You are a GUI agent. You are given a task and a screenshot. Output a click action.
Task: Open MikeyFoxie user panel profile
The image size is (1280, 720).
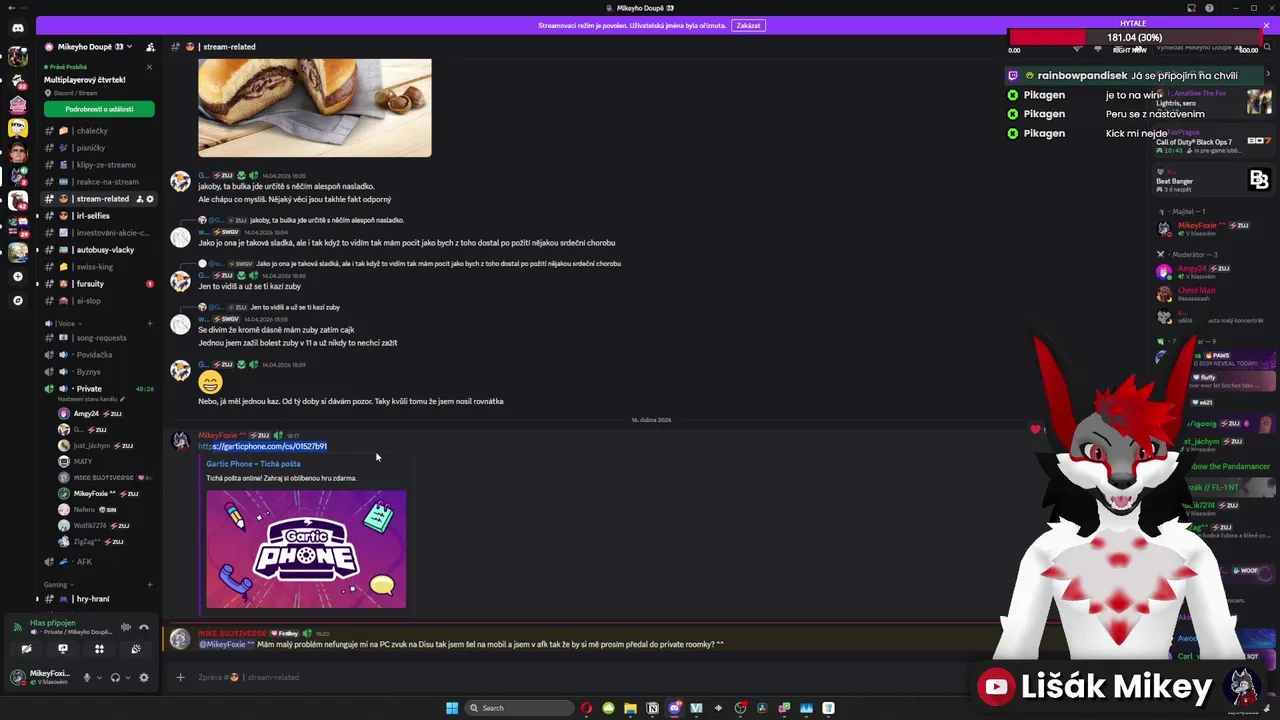tap(42, 677)
